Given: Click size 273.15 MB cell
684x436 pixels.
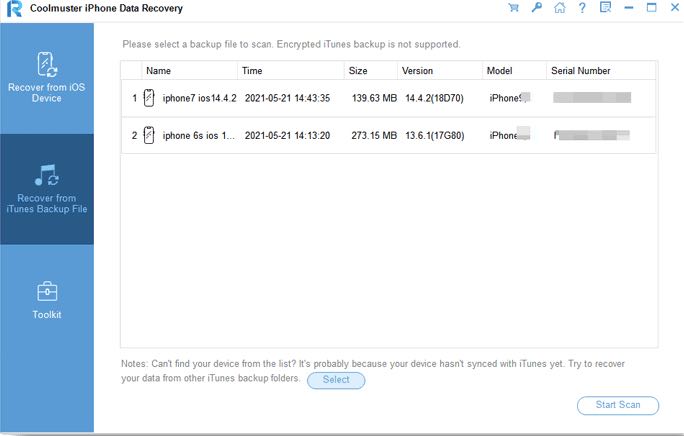Looking at the screenshot, I should 374,136.
